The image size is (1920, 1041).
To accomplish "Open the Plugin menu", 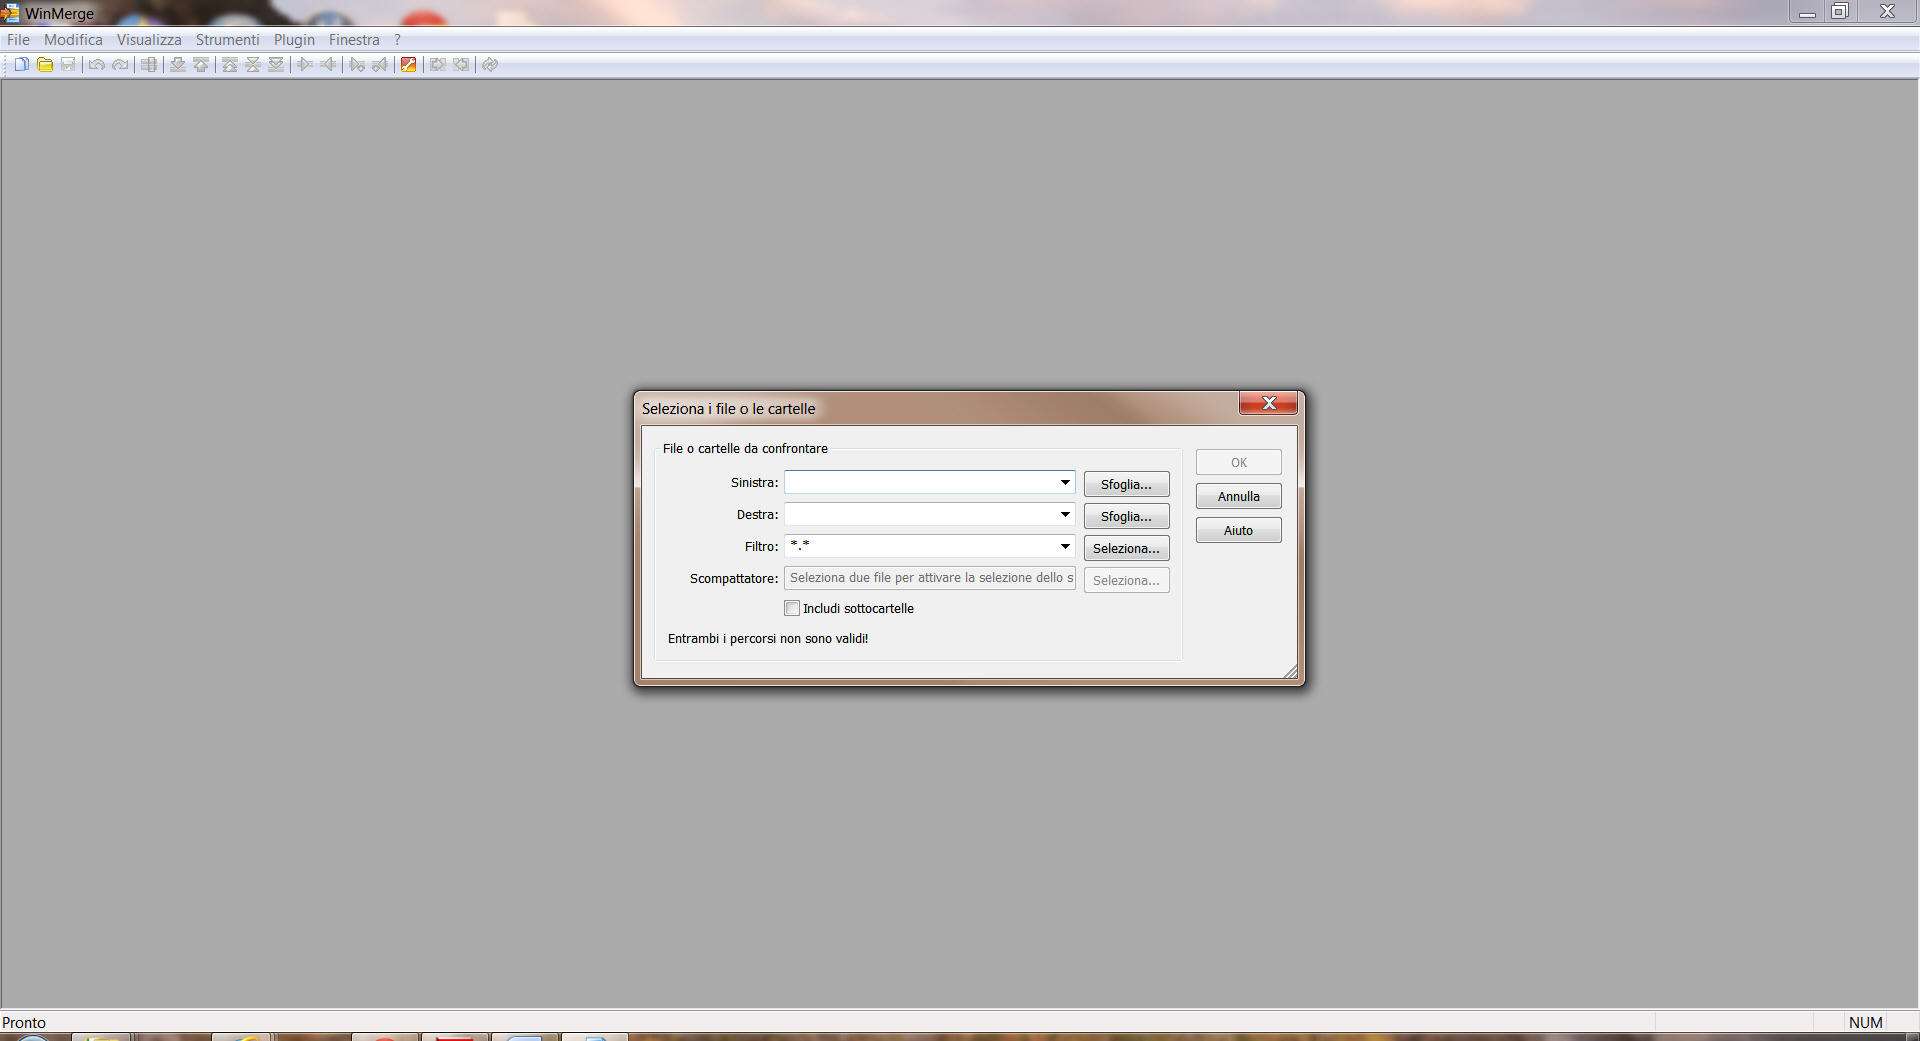I will click(294, 40).
